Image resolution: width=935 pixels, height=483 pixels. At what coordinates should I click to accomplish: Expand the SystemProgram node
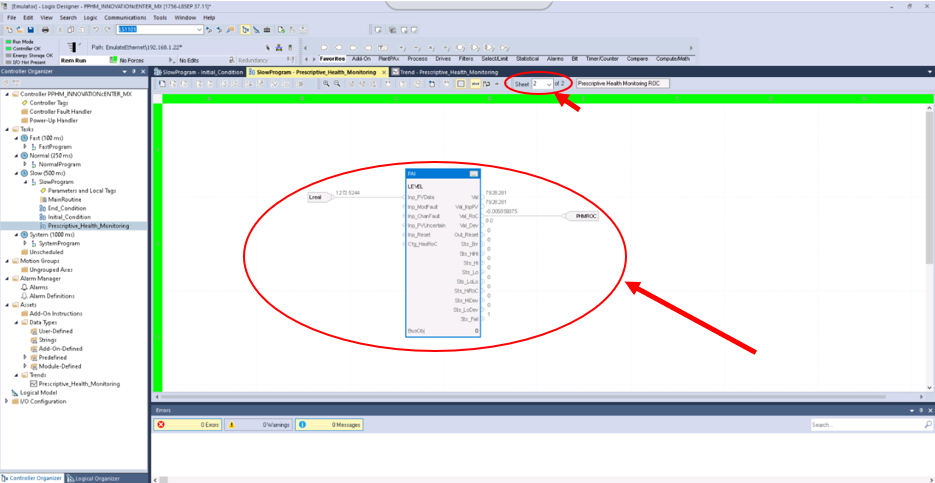[24, 243]
